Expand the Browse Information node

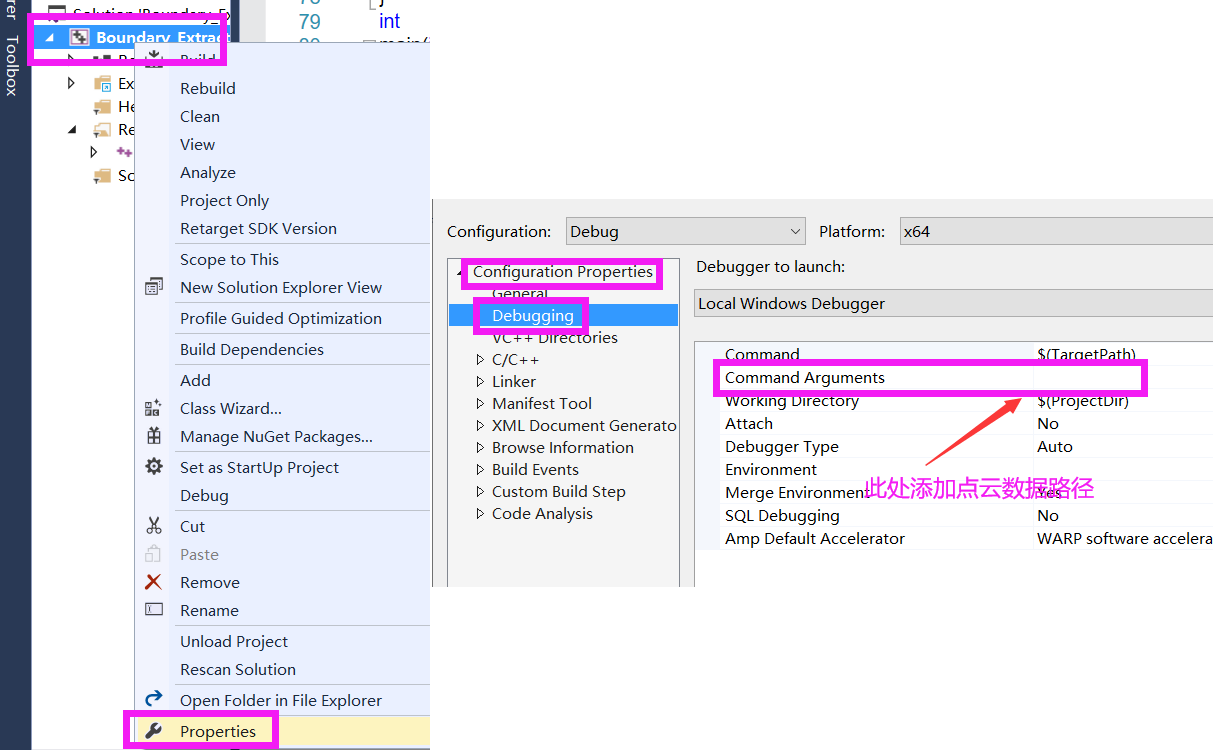480,448
